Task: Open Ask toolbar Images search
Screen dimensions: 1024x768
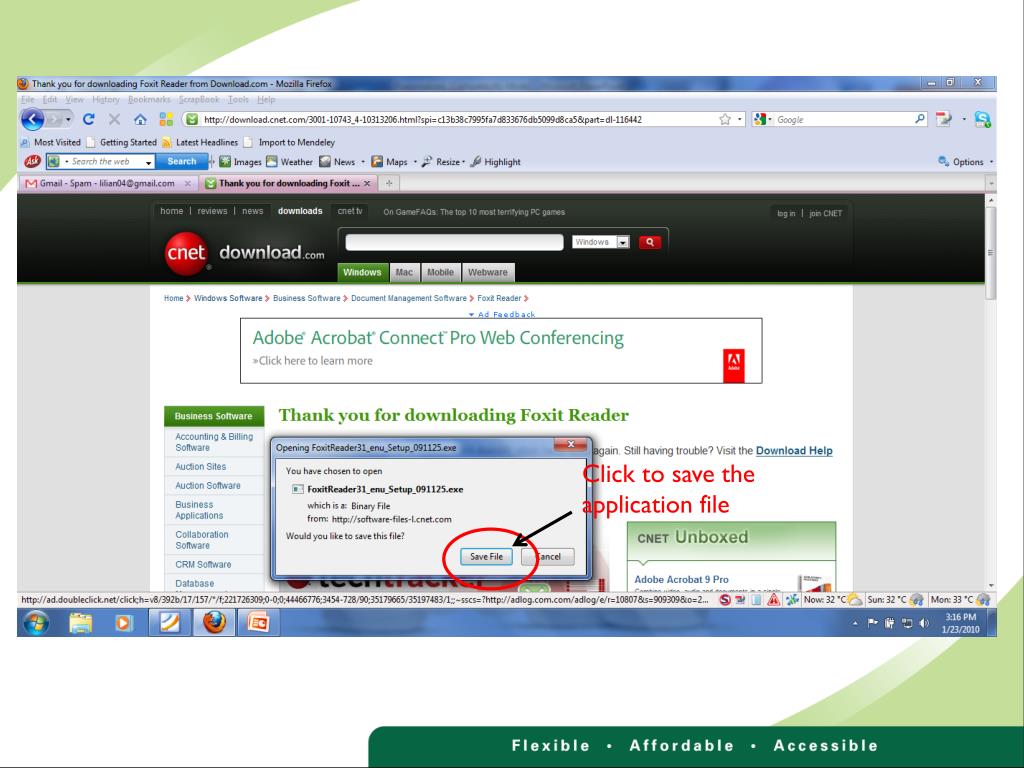Action: (240, 162)
